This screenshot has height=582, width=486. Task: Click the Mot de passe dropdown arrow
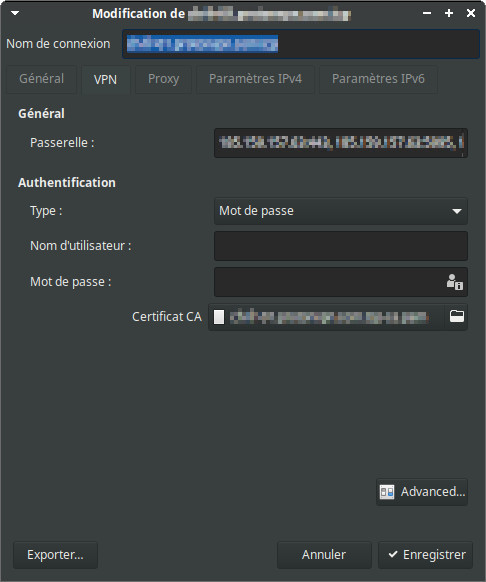tap(457, 211)
